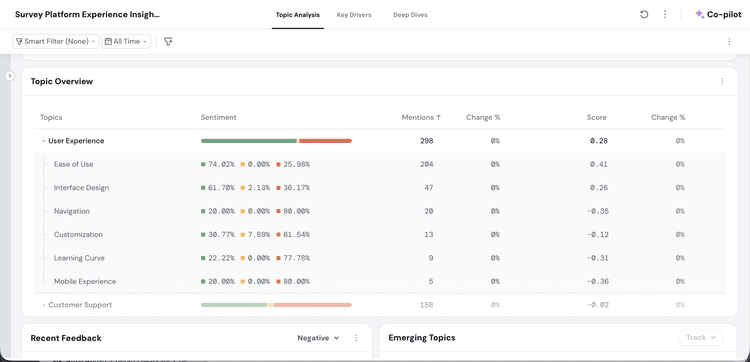The image size is (750, 362).
Task: Open the Track dropdown in Emerging Topics
Action: pyautogui.click(x=701, y=338)
